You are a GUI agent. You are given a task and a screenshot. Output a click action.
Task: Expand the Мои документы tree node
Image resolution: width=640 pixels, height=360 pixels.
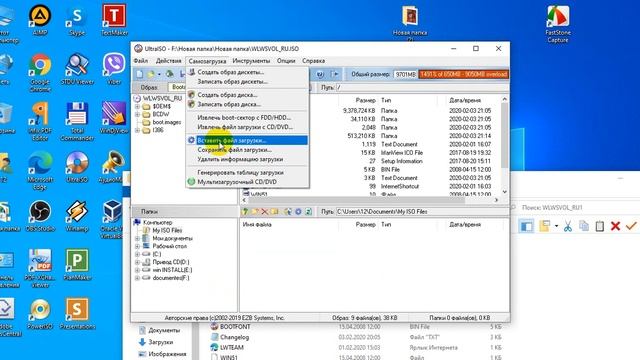(x=137, y=238)
